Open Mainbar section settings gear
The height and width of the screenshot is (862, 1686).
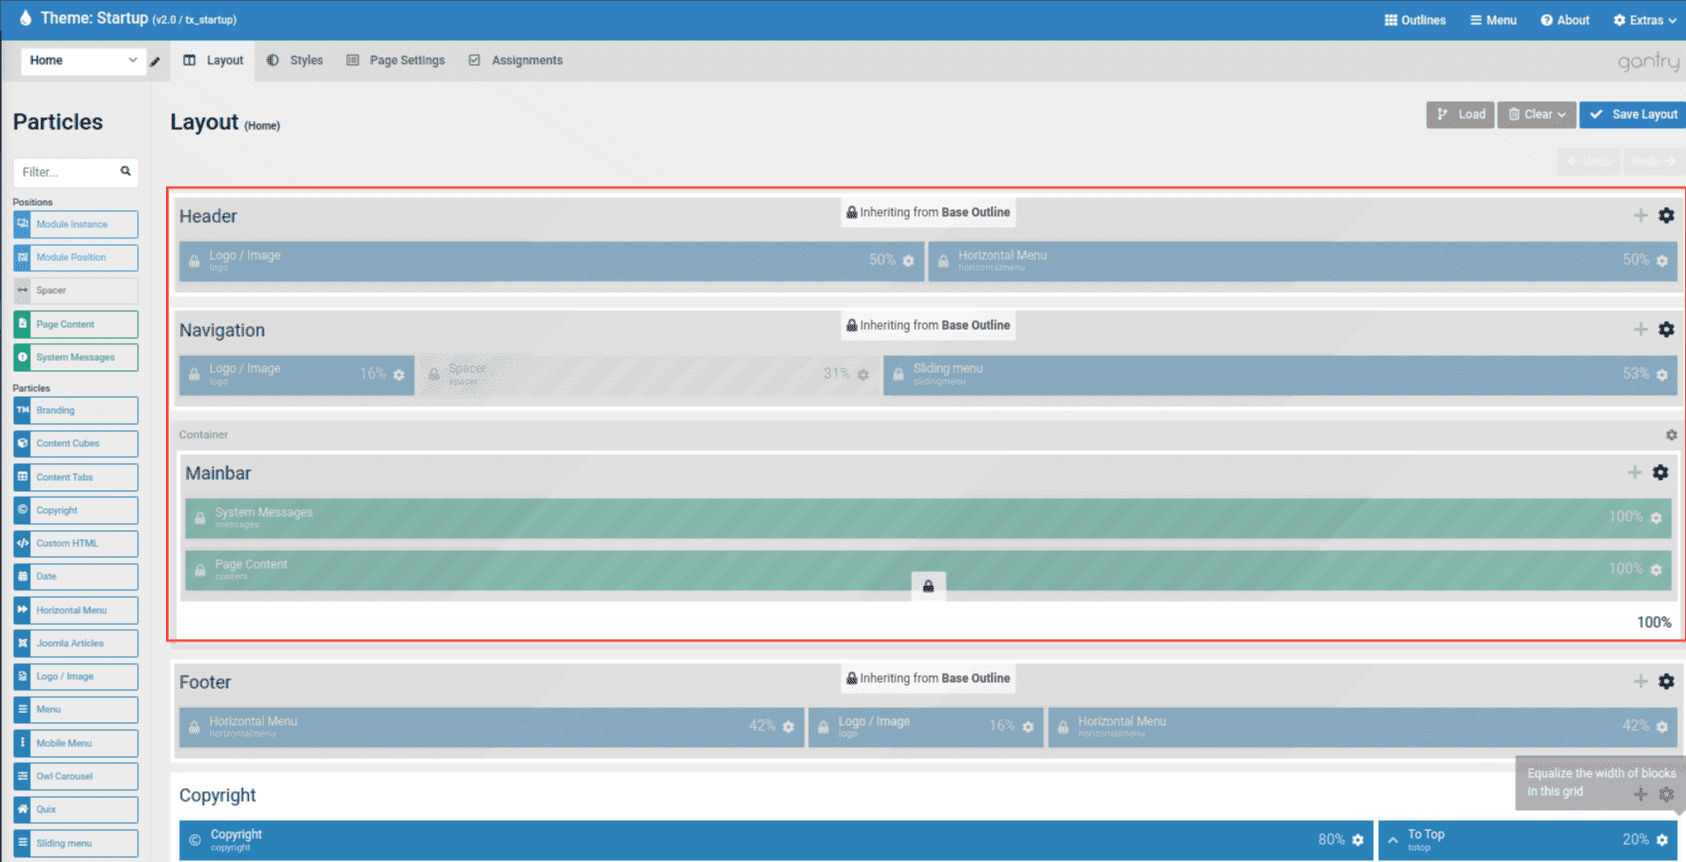[1660, 473]
